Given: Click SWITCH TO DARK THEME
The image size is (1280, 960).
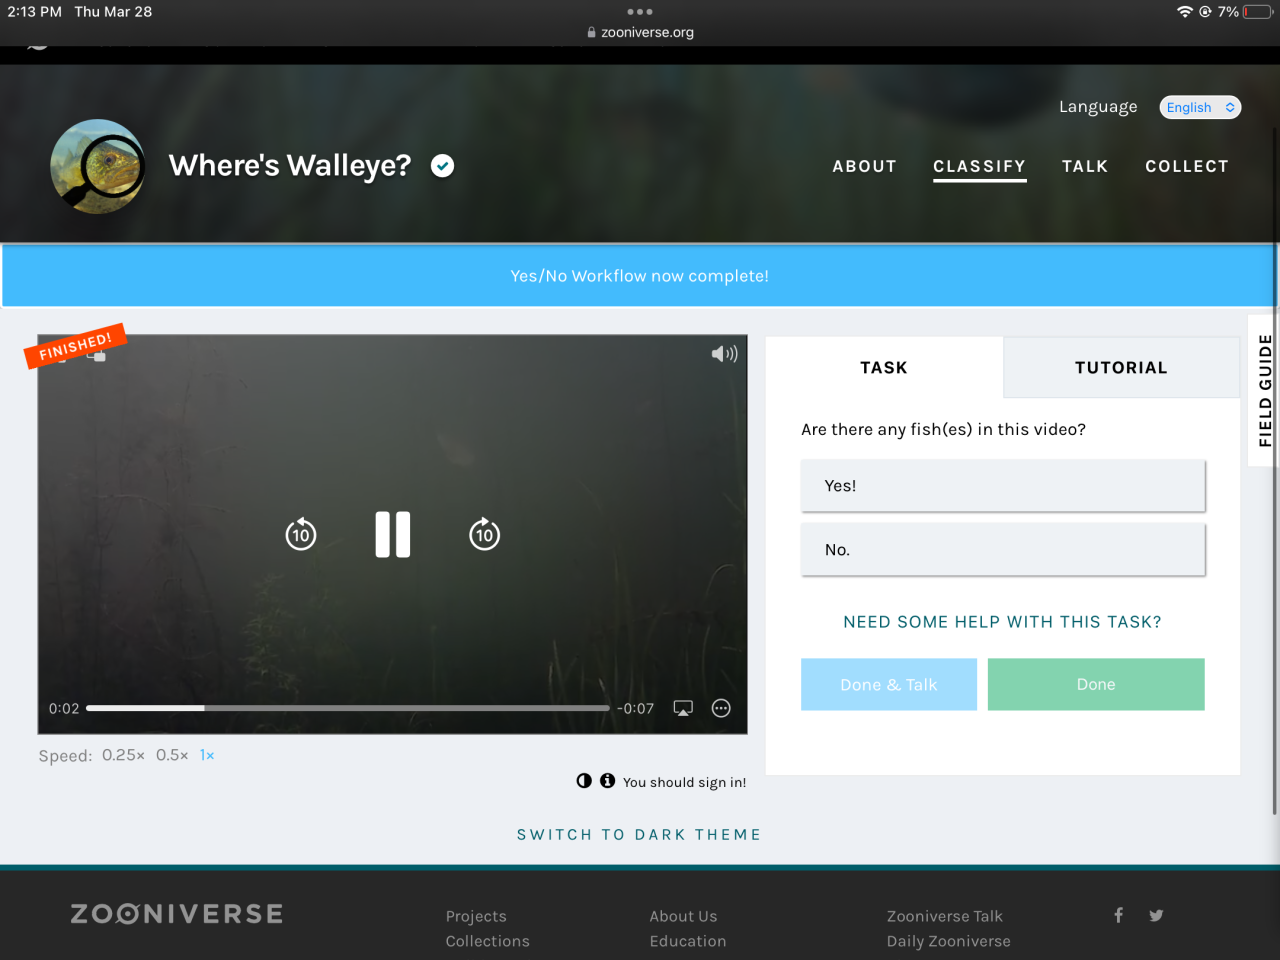Looking at the screenshot, I should 639,834.
